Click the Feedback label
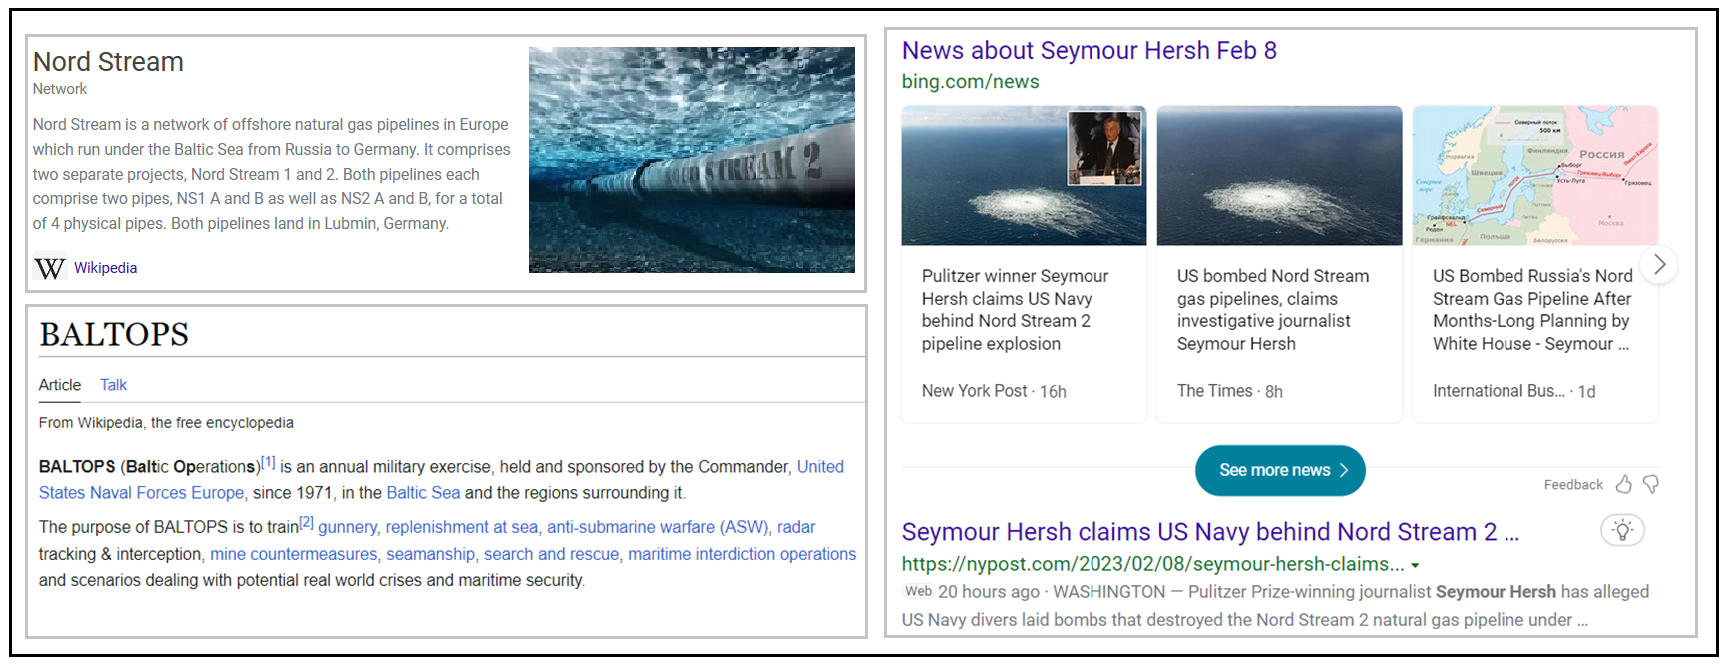 point(1573,485)
